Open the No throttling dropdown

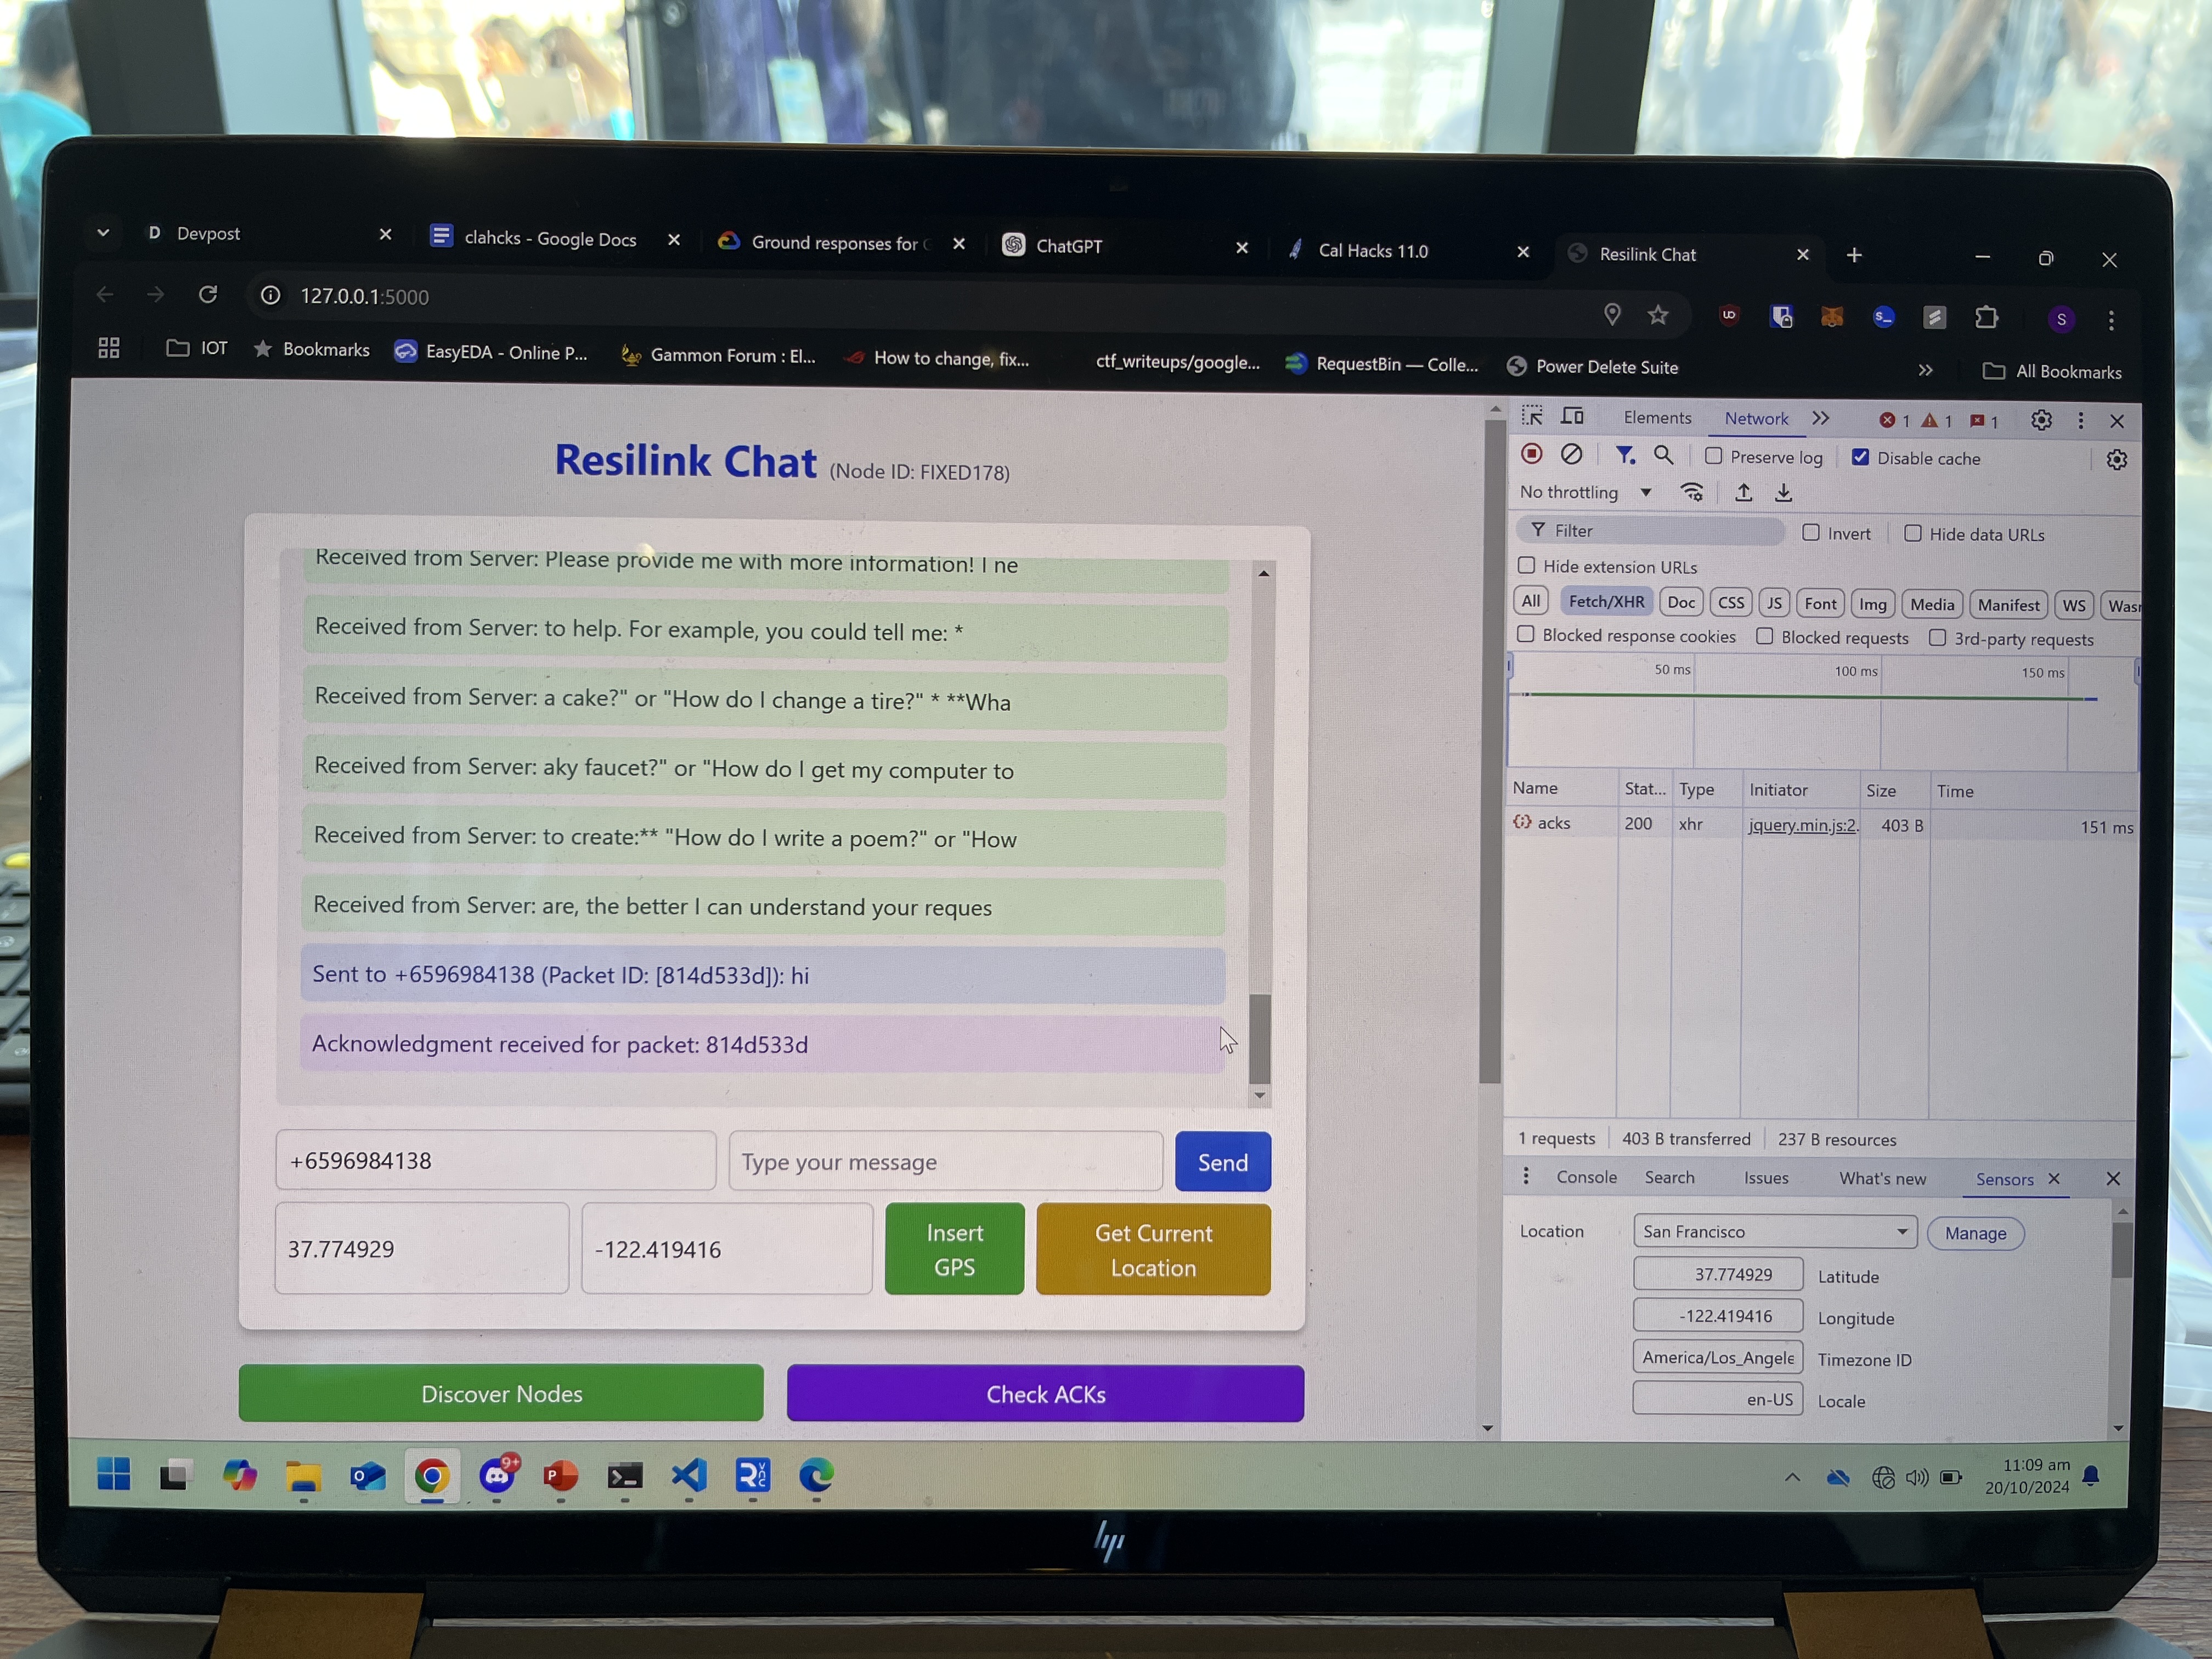1585,492
